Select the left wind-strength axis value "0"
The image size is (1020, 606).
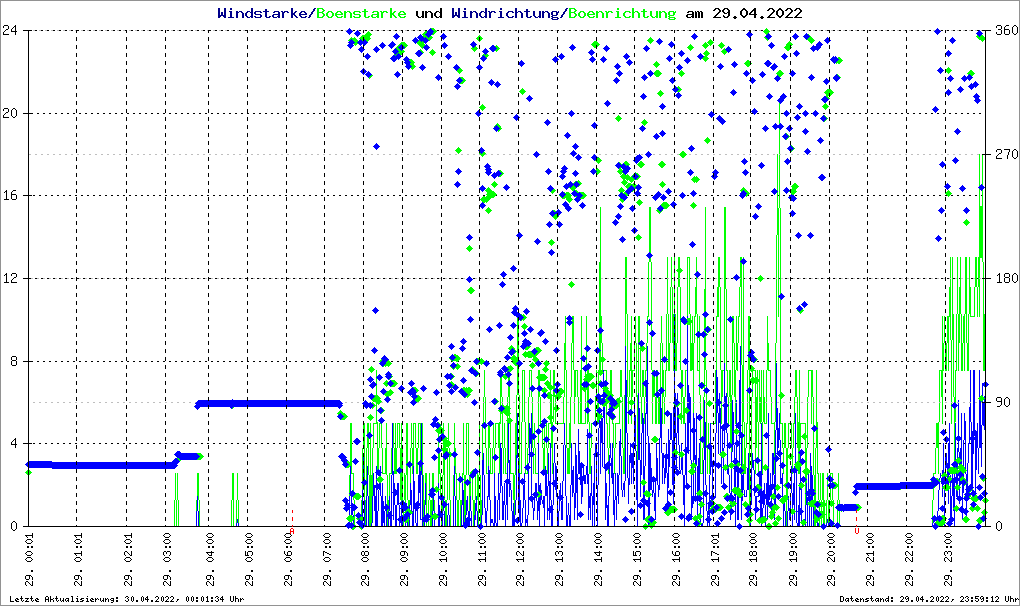click(x=14, y=526)
